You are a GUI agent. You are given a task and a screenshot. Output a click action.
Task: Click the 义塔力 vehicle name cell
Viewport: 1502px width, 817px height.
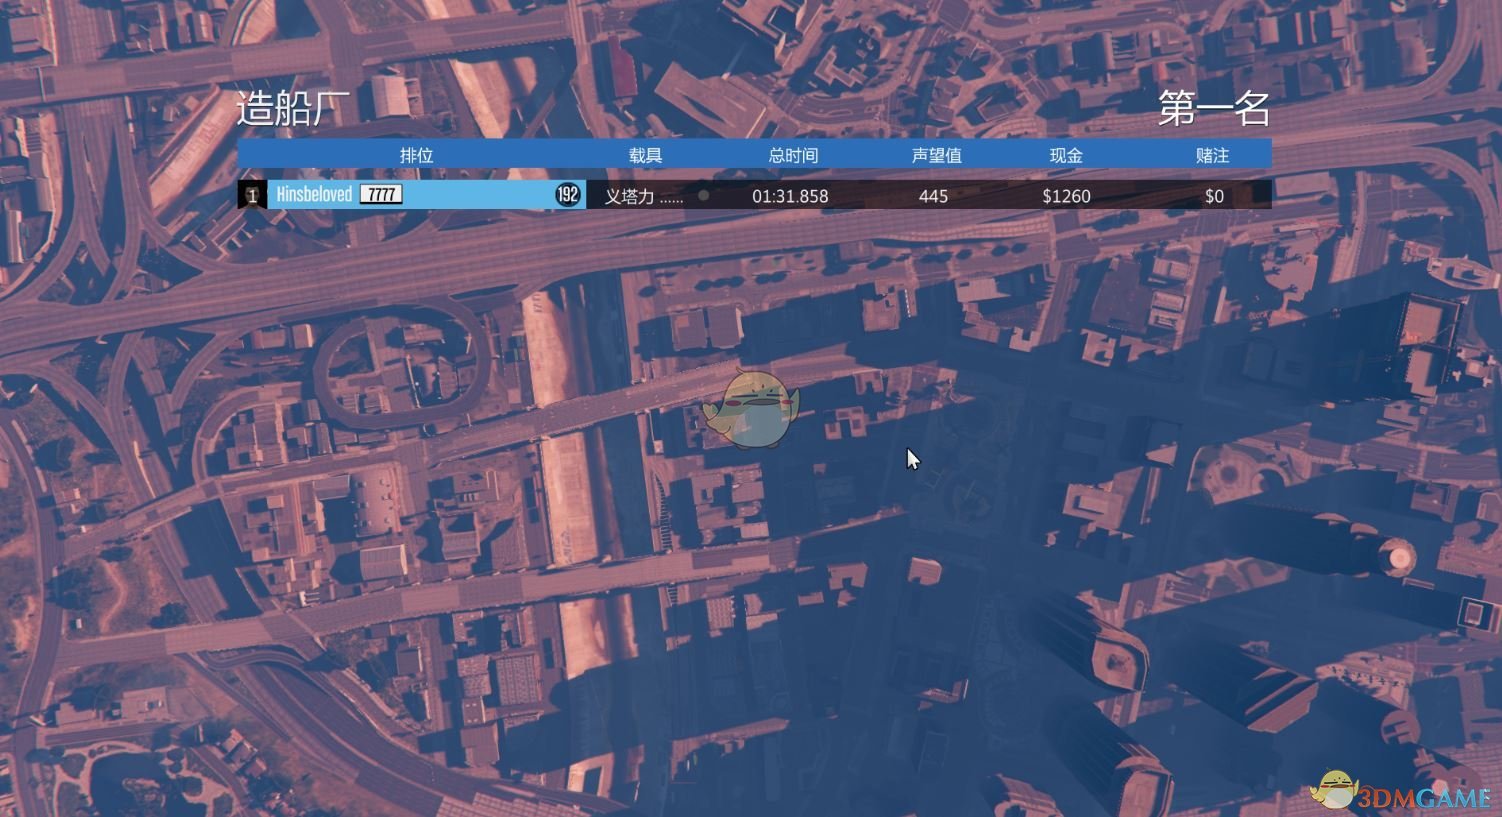[643, 196]
